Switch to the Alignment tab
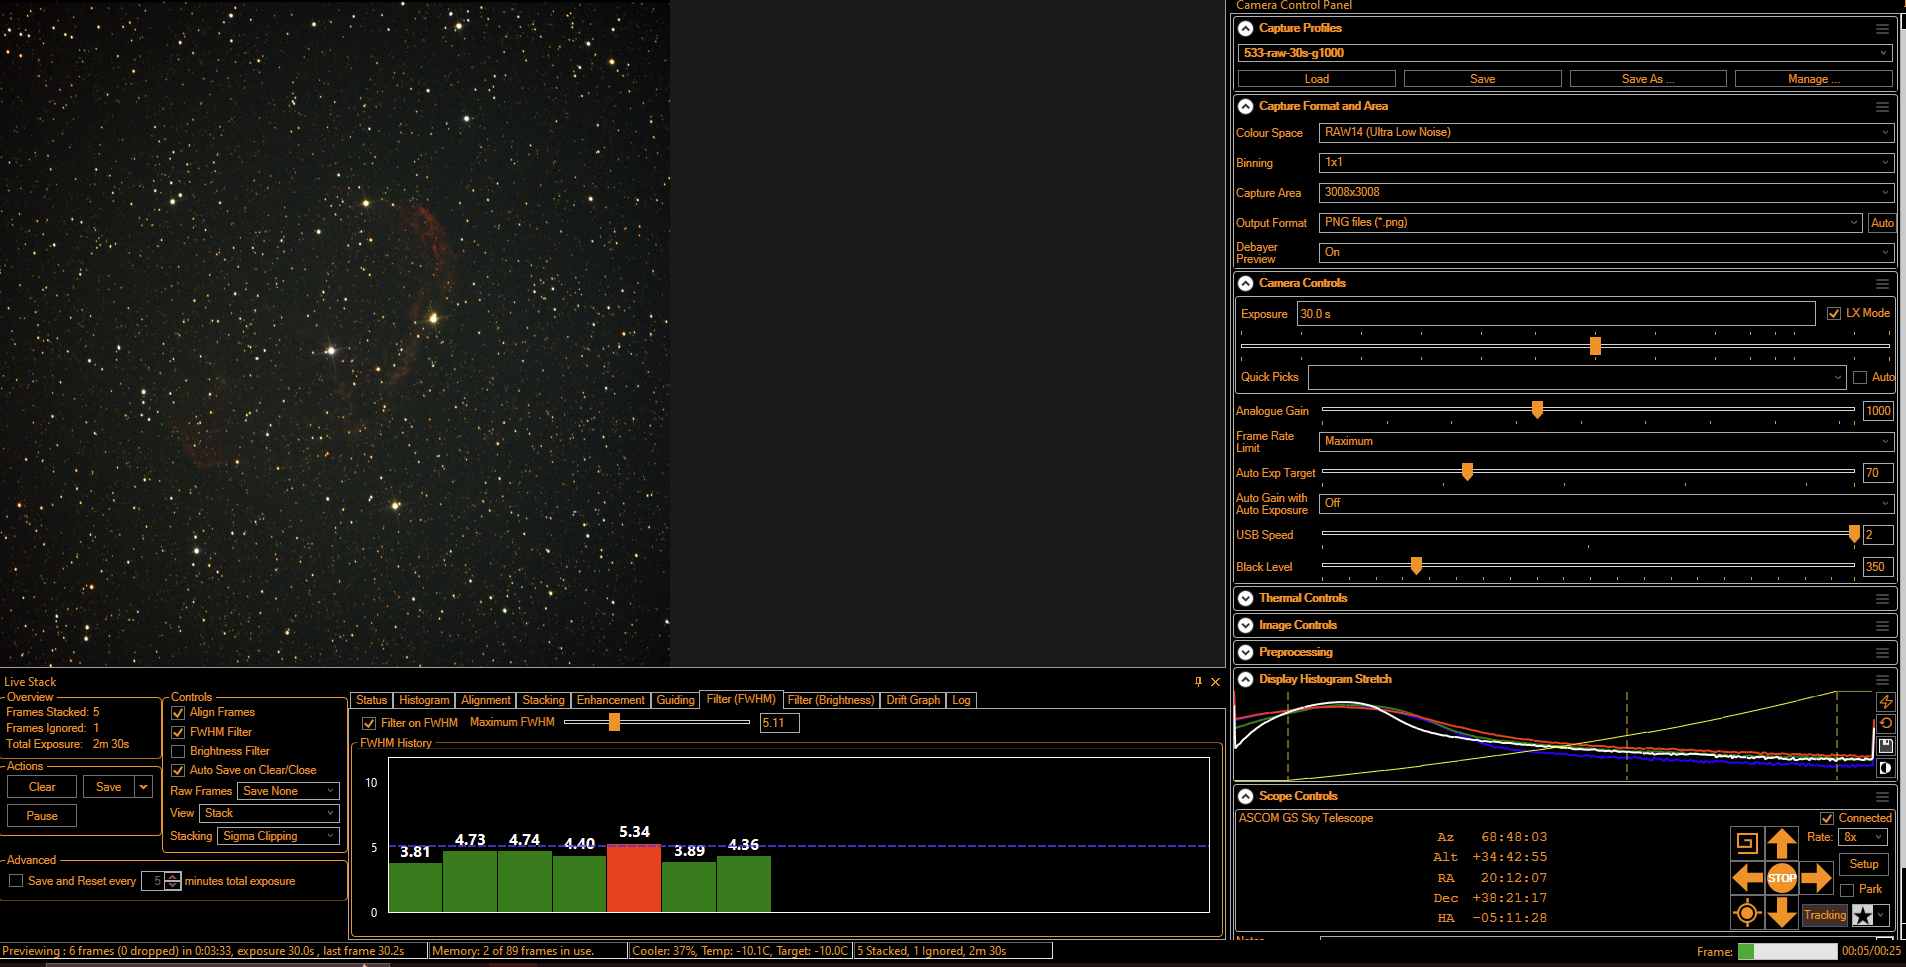 485,700
